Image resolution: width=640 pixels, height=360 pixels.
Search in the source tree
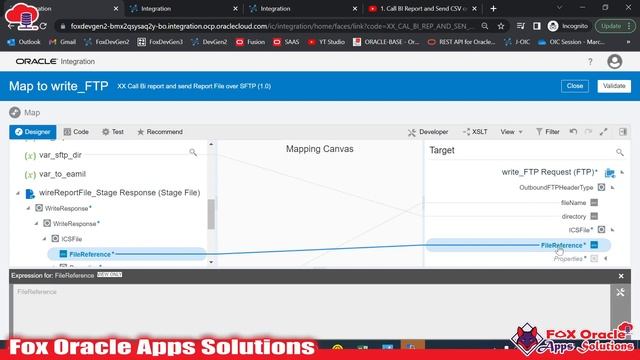pos(193,152)
